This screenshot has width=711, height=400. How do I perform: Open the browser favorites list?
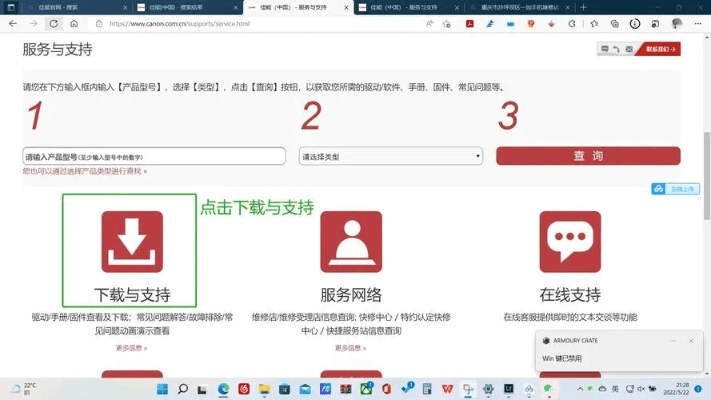594,24
